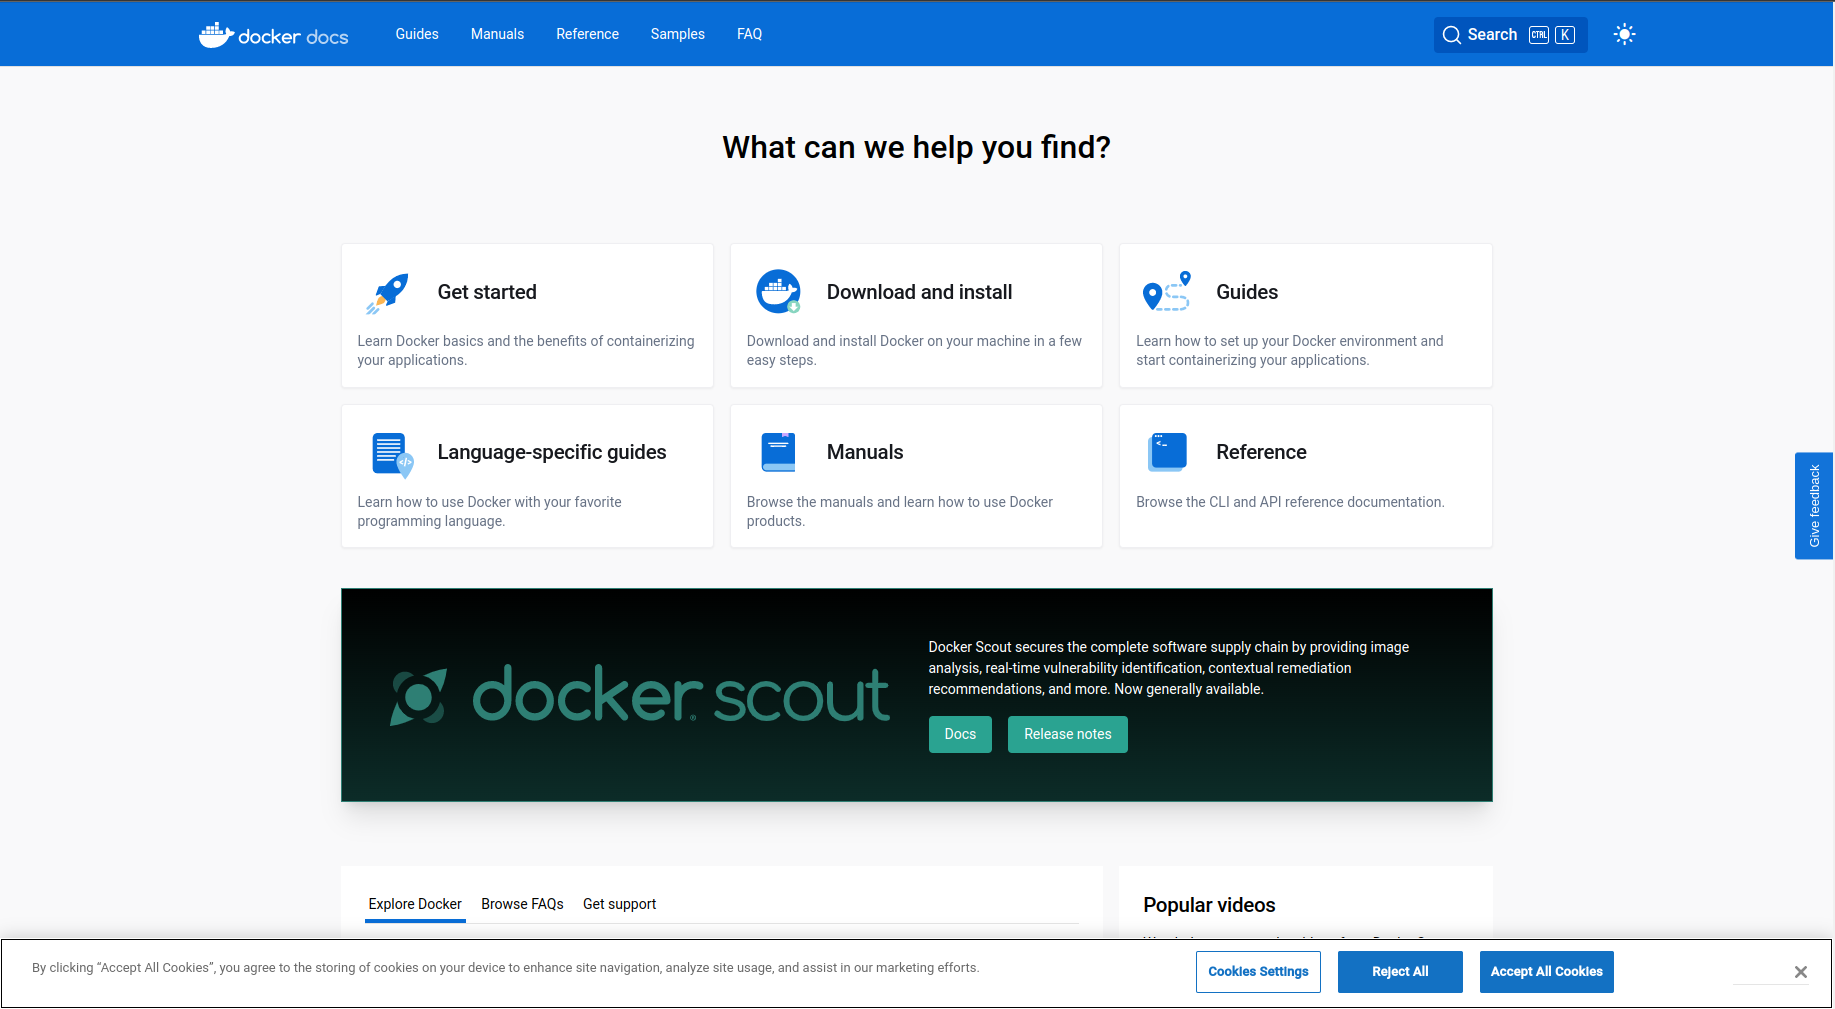Close the cookie banner with X

1800,972
